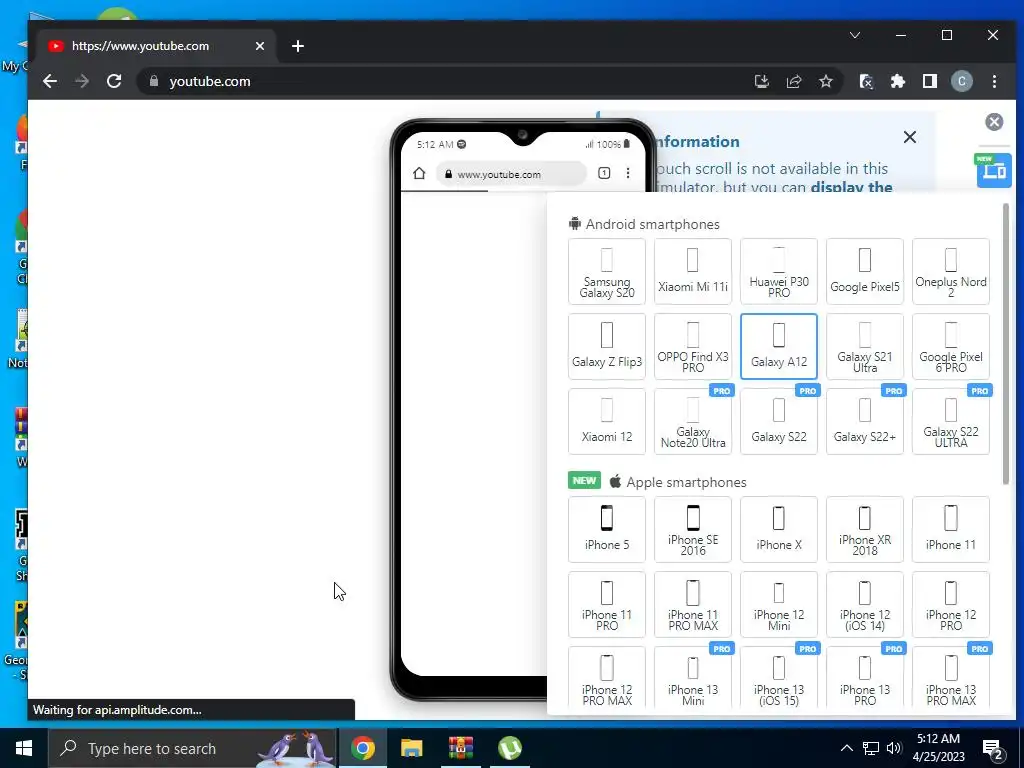The image size is (1024, 768).
Task: Select the iPhone 11 PRO MAX device
Action: coord(693,604)
